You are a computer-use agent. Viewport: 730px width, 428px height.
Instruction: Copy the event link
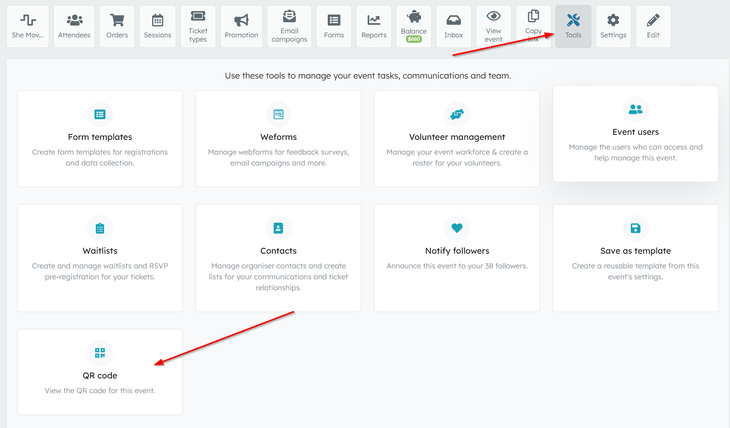click(533, 26)
